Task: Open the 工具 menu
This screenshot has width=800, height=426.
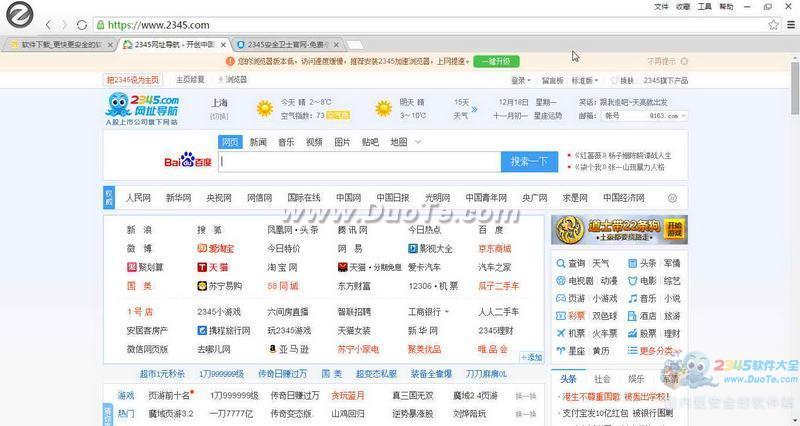Action: [705, 7]
